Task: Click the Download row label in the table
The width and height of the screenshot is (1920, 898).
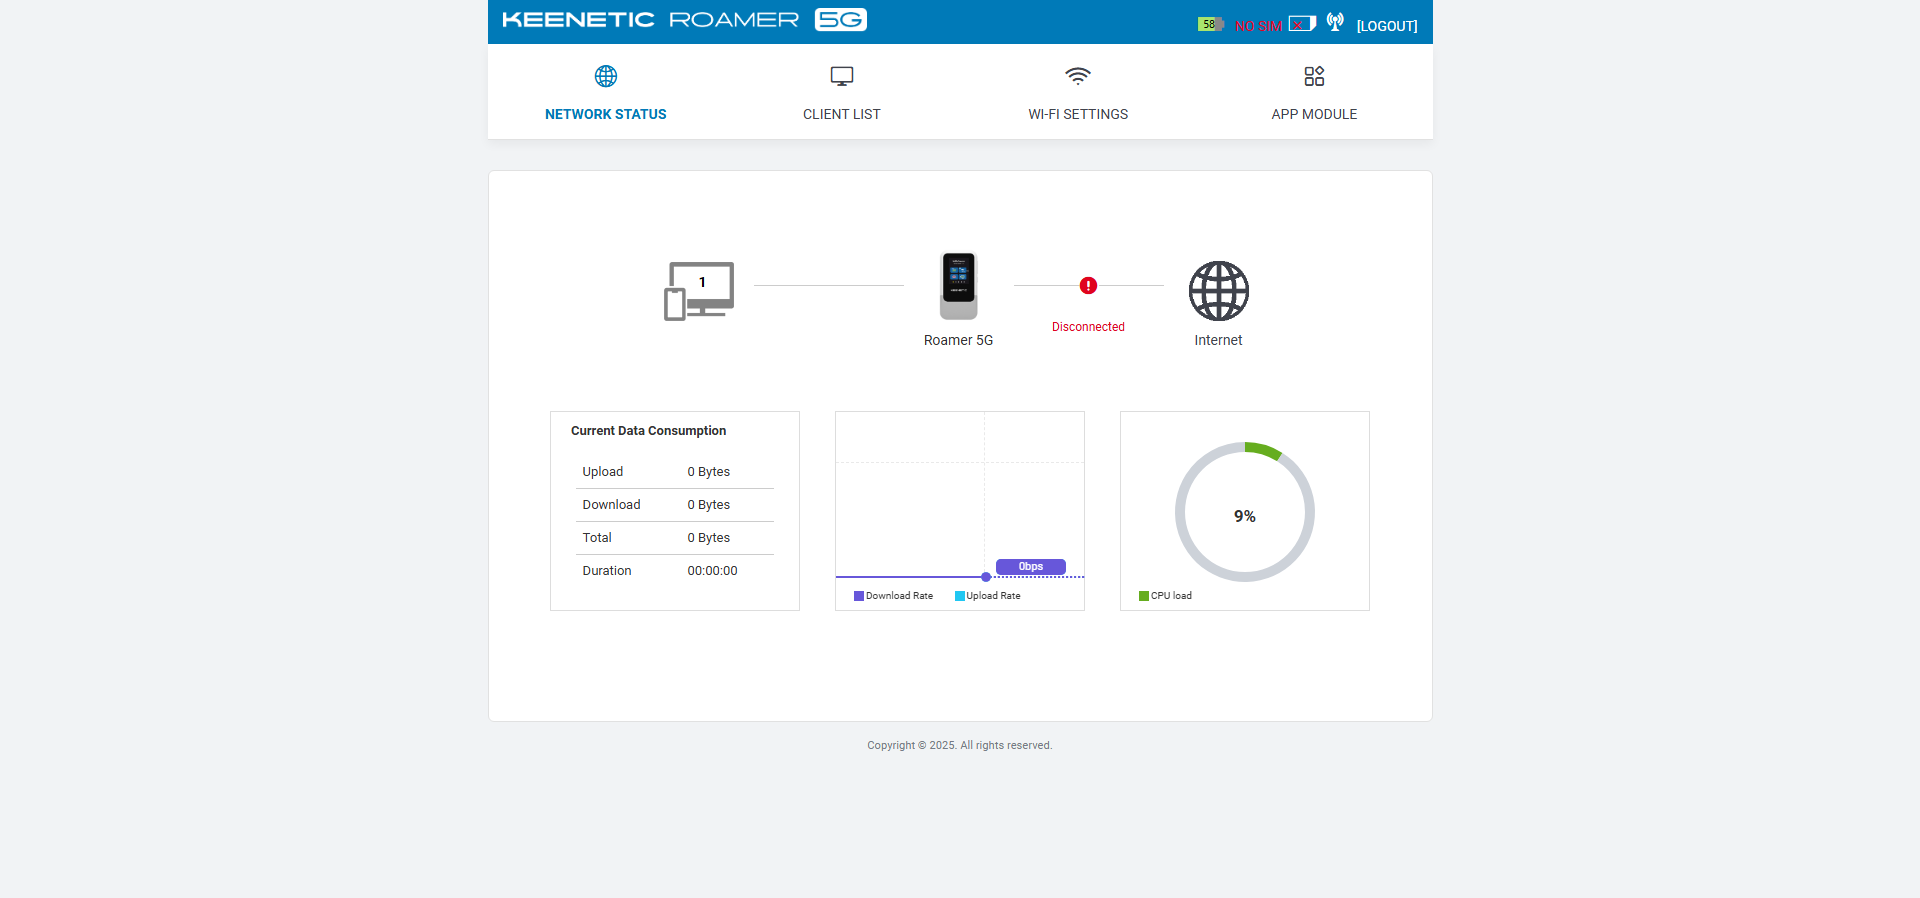Action: click(x=611, y=505)
